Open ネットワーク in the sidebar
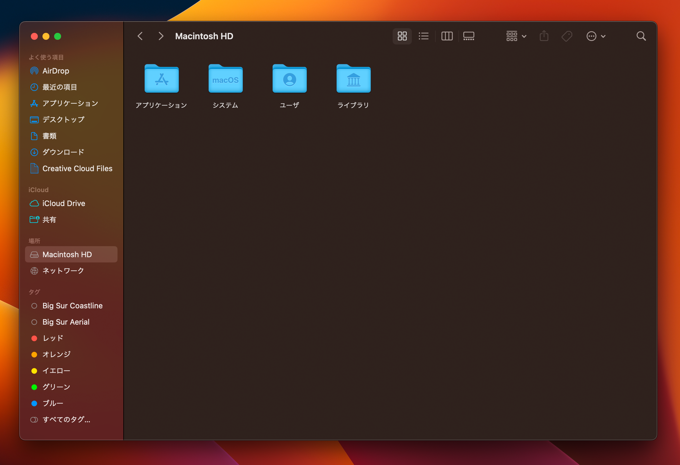The image size is (680, 465). [x=71, y=271]
